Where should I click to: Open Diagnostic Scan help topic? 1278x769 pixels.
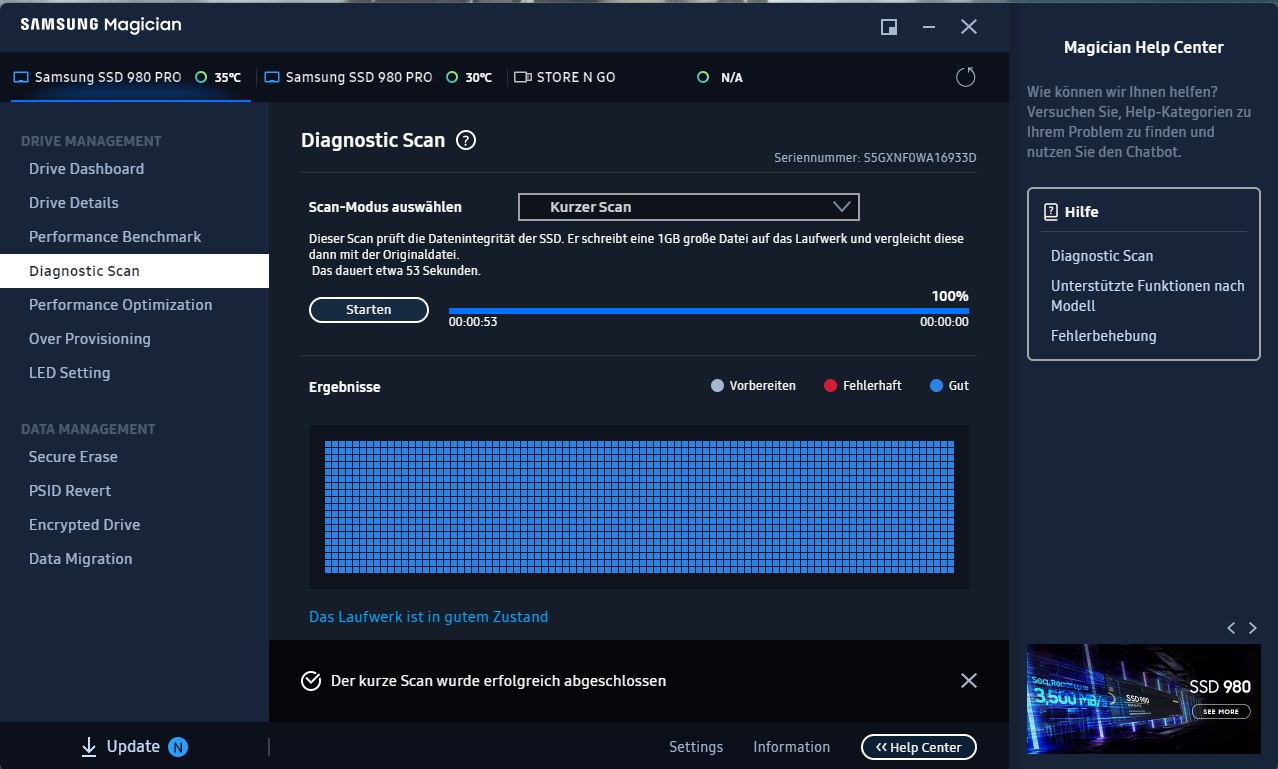click(1102, 256)
